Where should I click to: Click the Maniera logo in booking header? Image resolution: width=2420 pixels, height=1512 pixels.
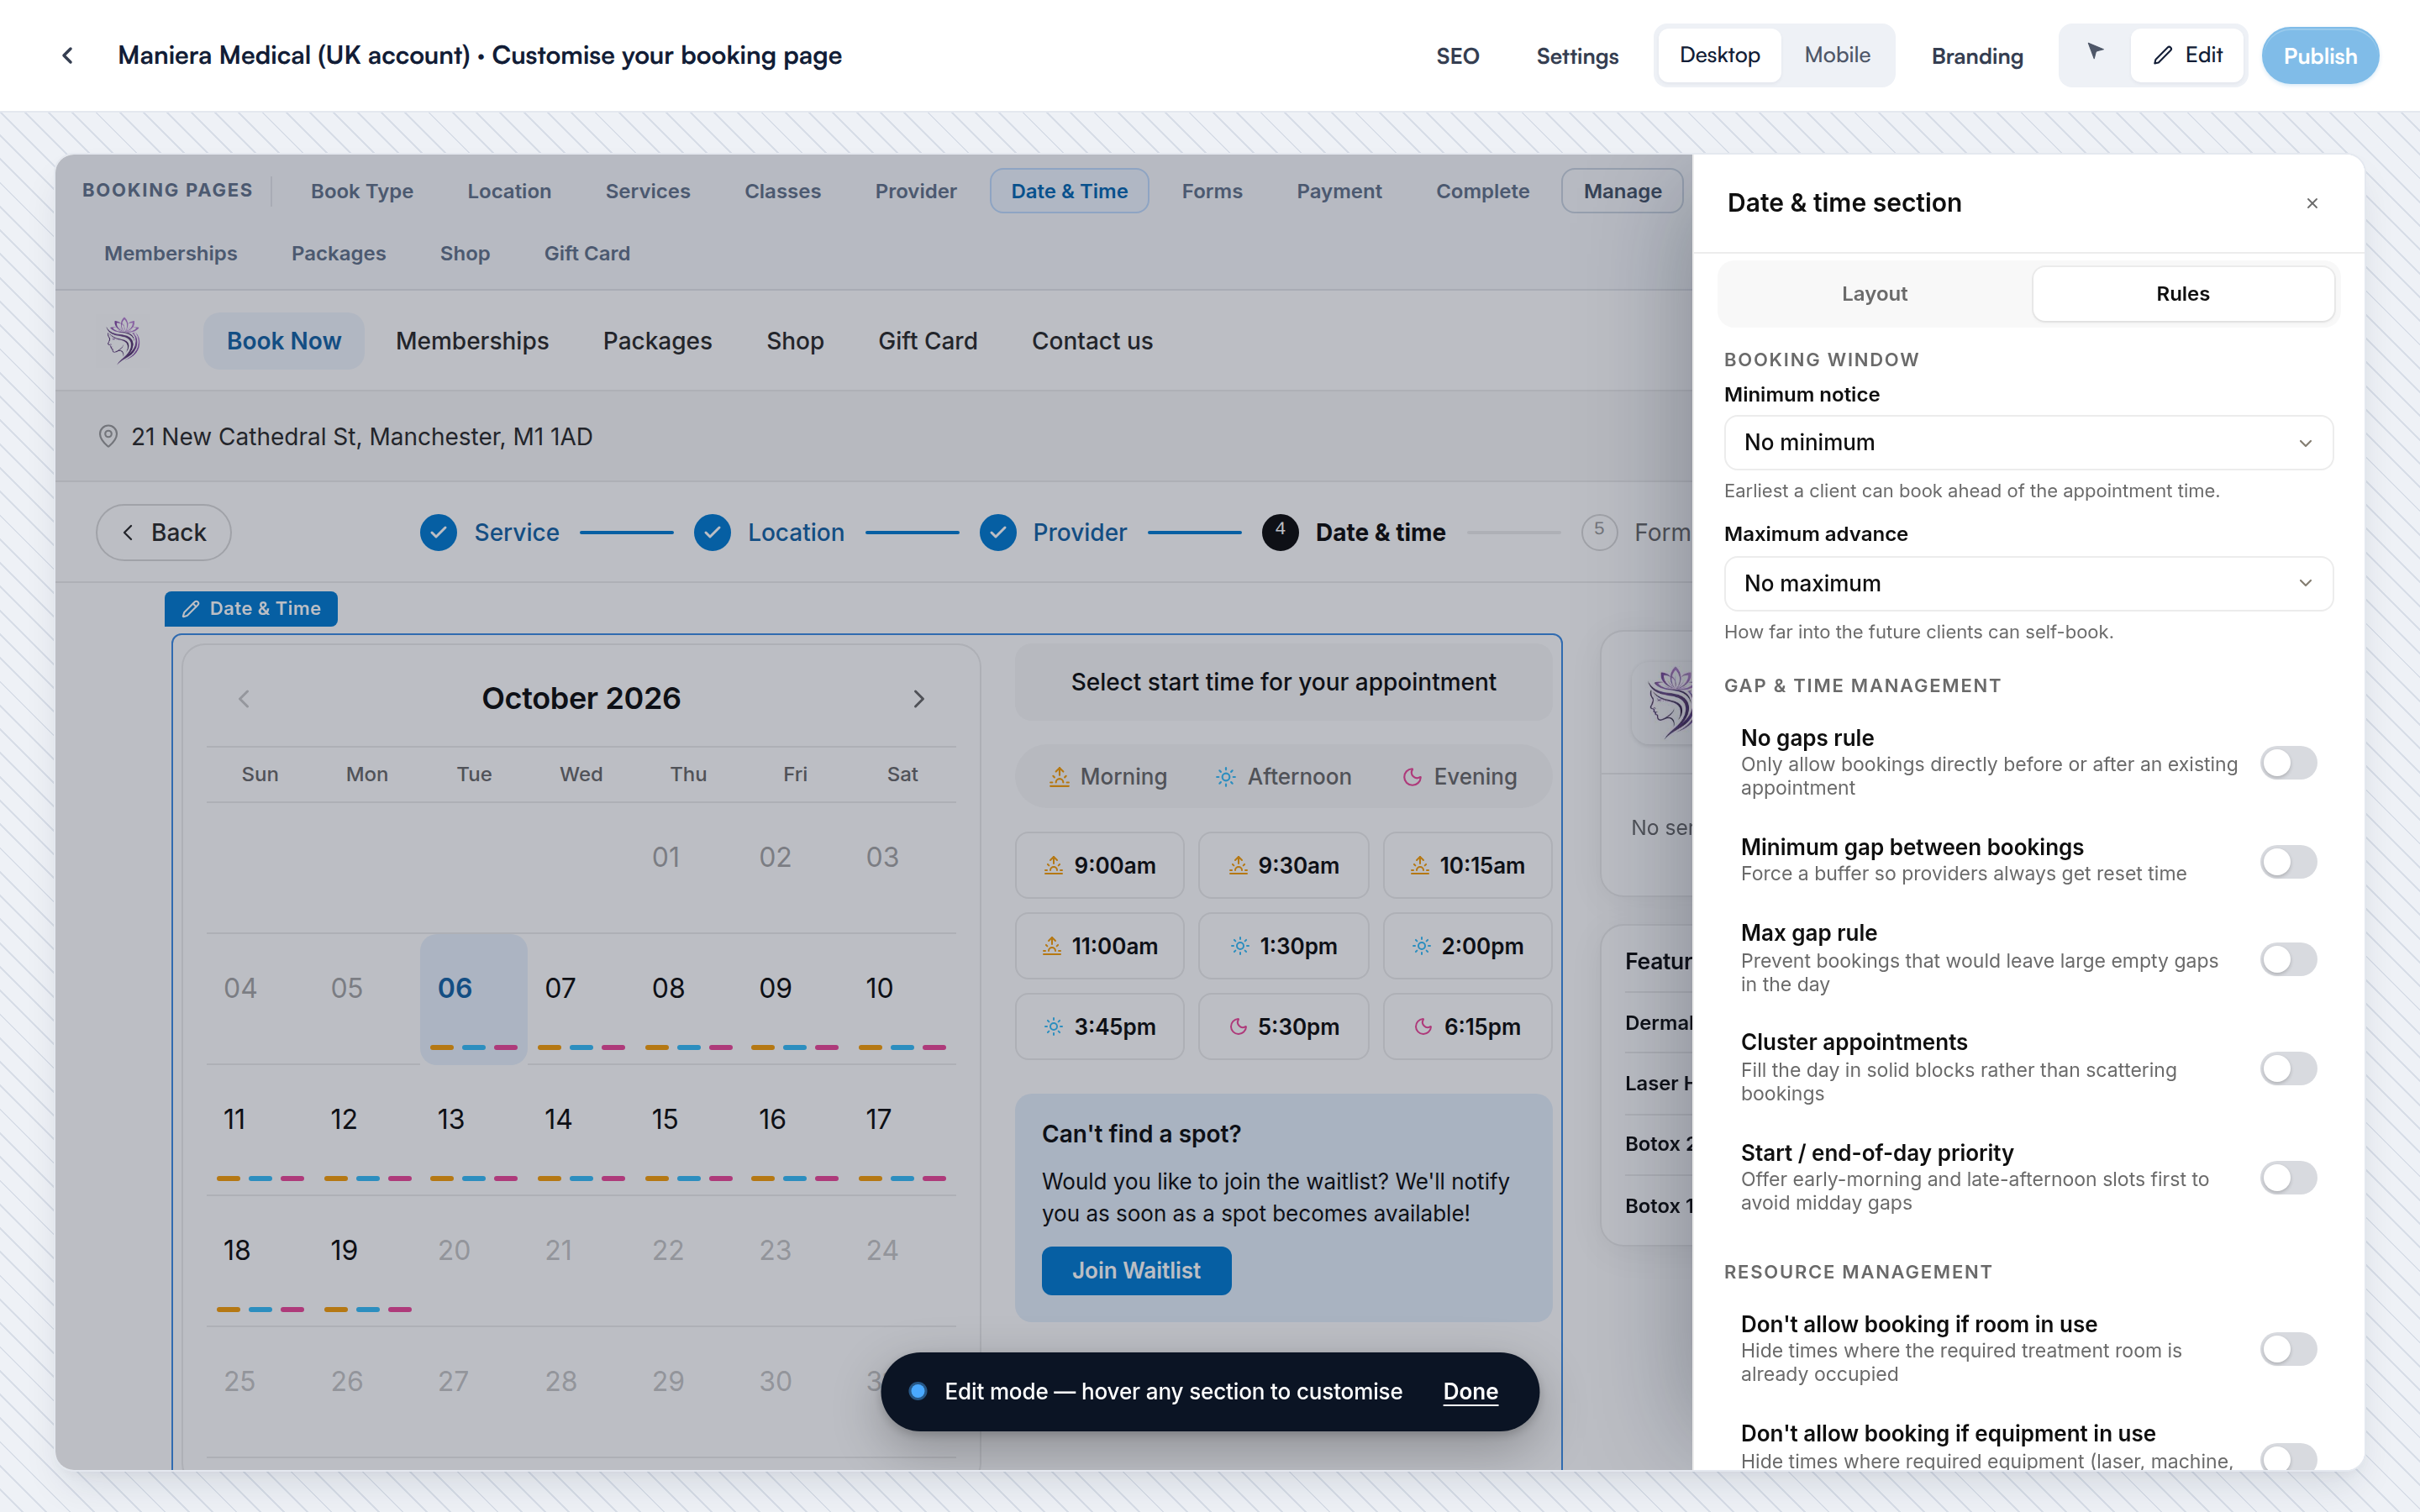coord(124,340)
